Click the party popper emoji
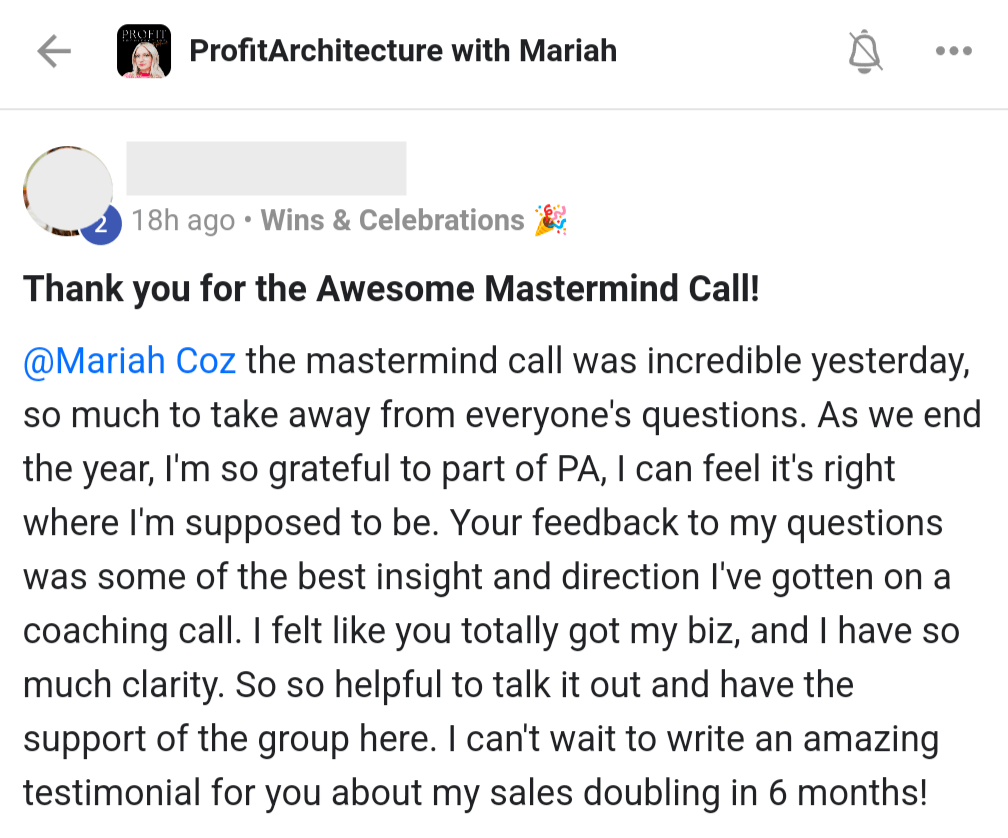Image resolution: width=1008 pixels, height=838 pixels. coord(551,220)
